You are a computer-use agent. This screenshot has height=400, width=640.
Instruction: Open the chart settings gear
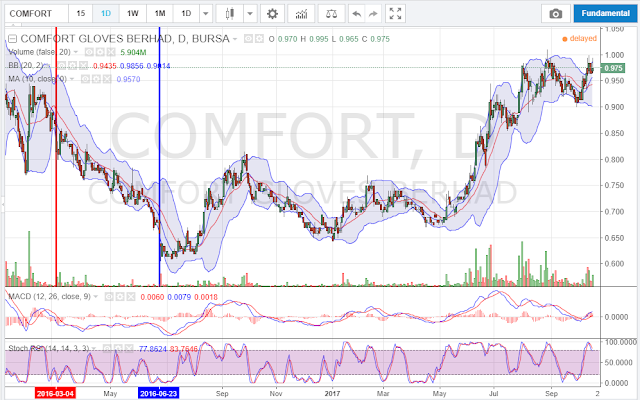(272, 13)
